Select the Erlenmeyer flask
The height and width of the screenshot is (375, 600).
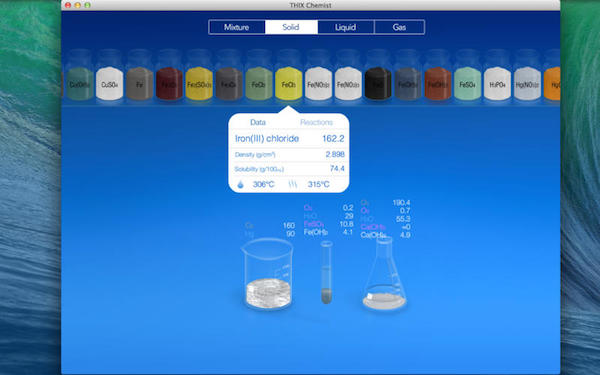click(385, 273)
